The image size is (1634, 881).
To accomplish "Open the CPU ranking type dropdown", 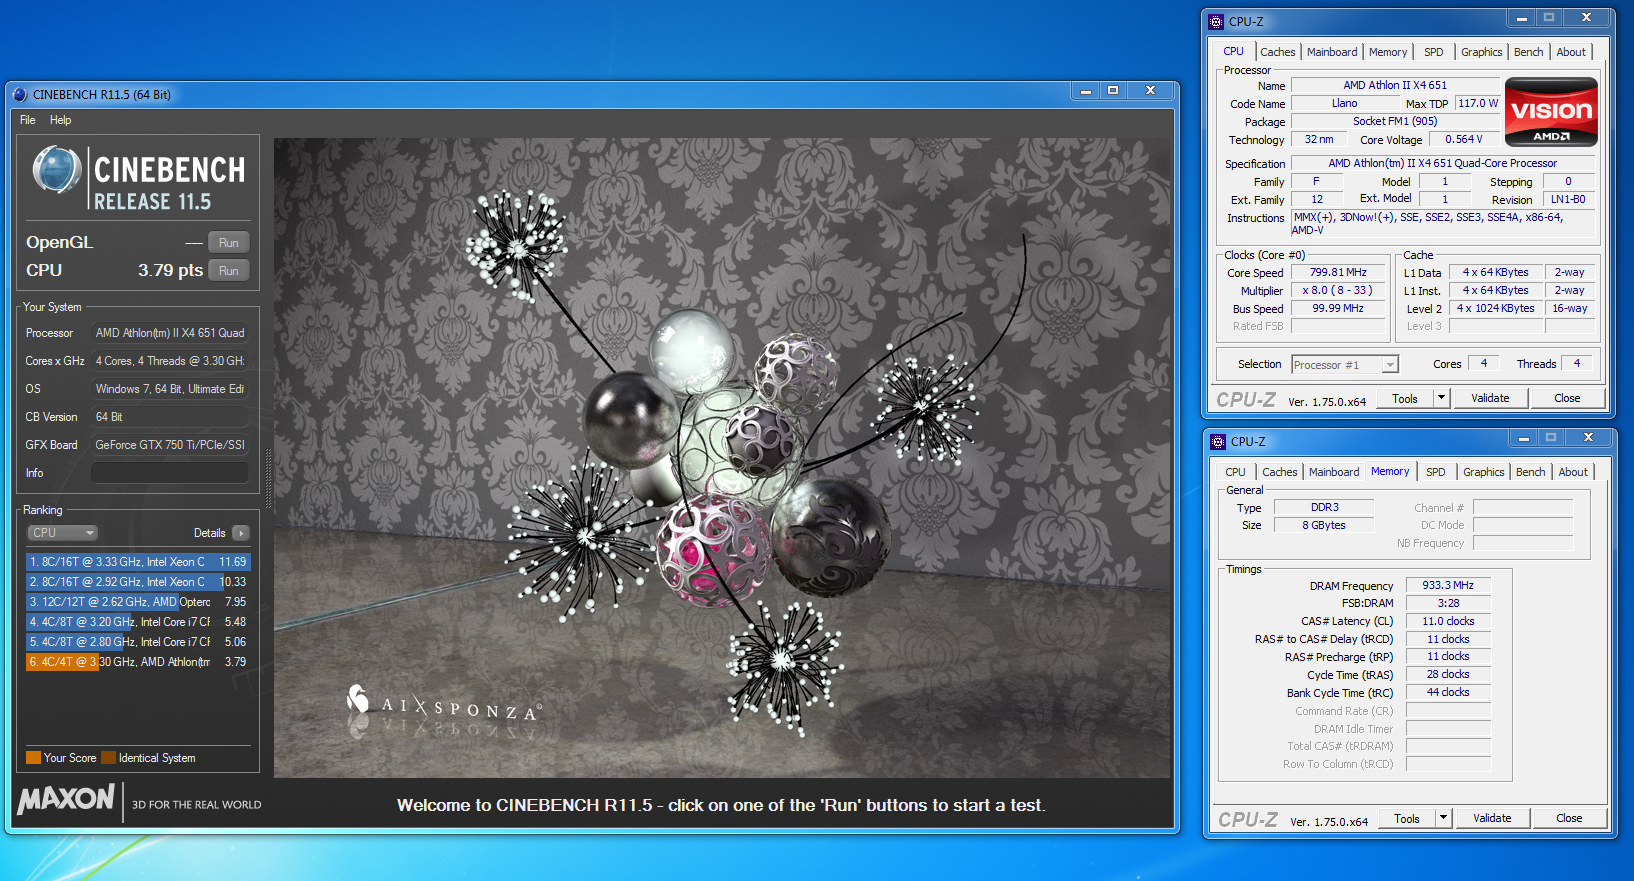I will [62, 533].
